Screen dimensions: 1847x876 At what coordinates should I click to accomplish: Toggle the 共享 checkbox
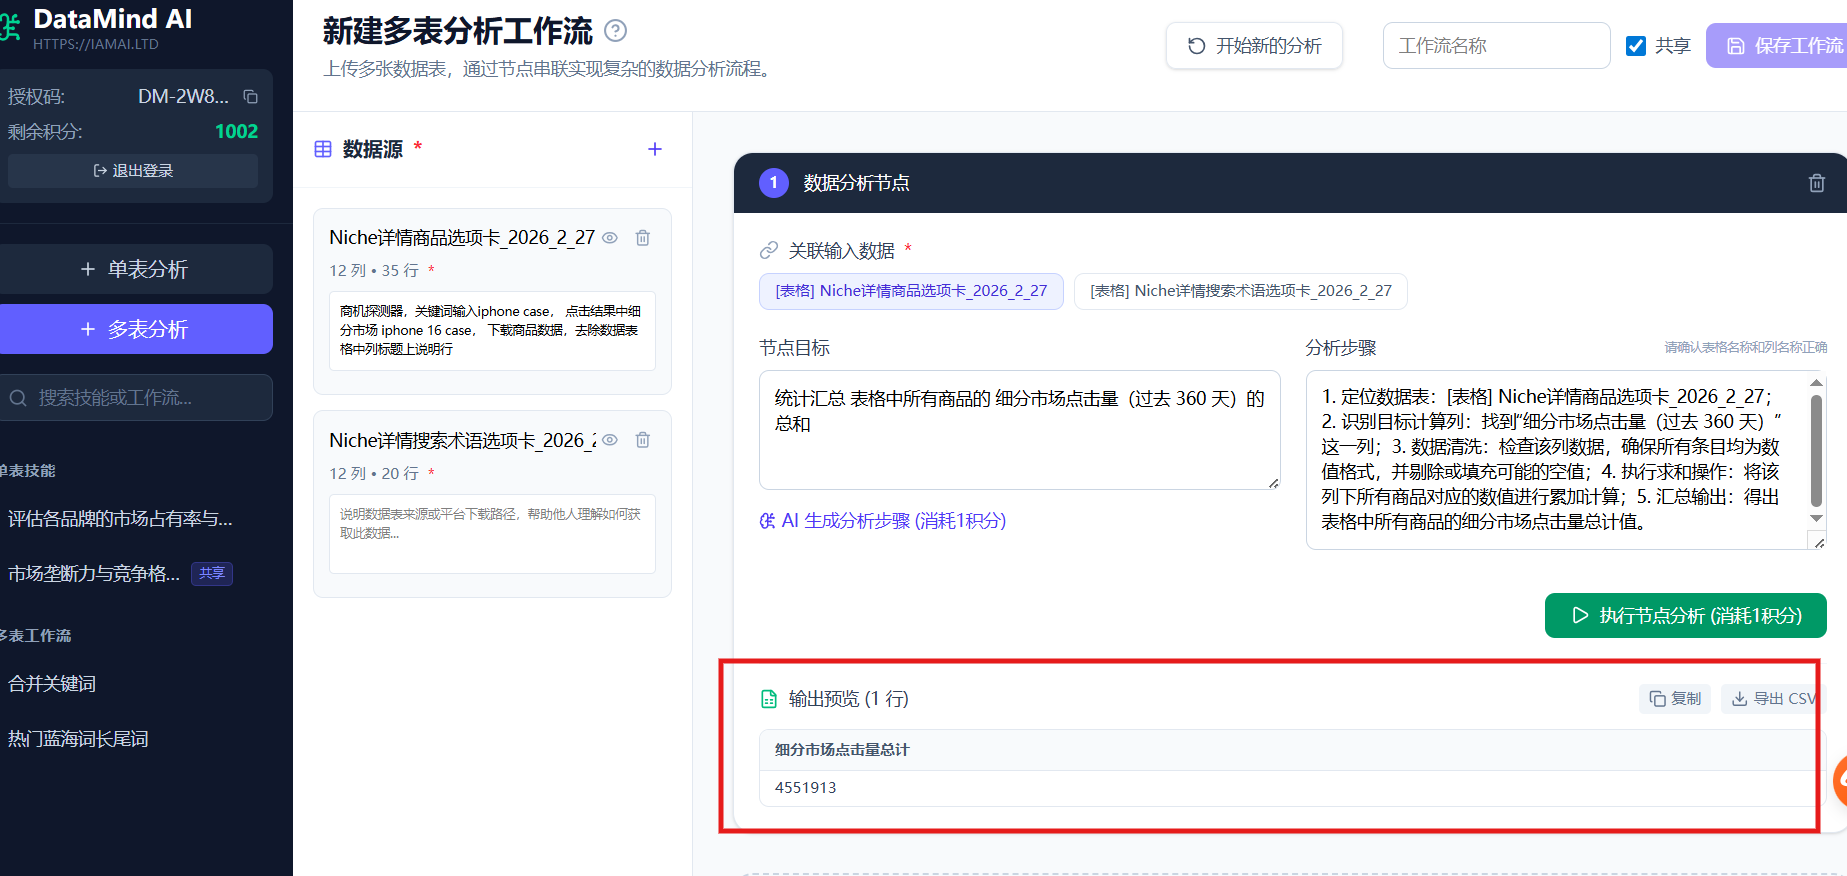[1636, 46]
